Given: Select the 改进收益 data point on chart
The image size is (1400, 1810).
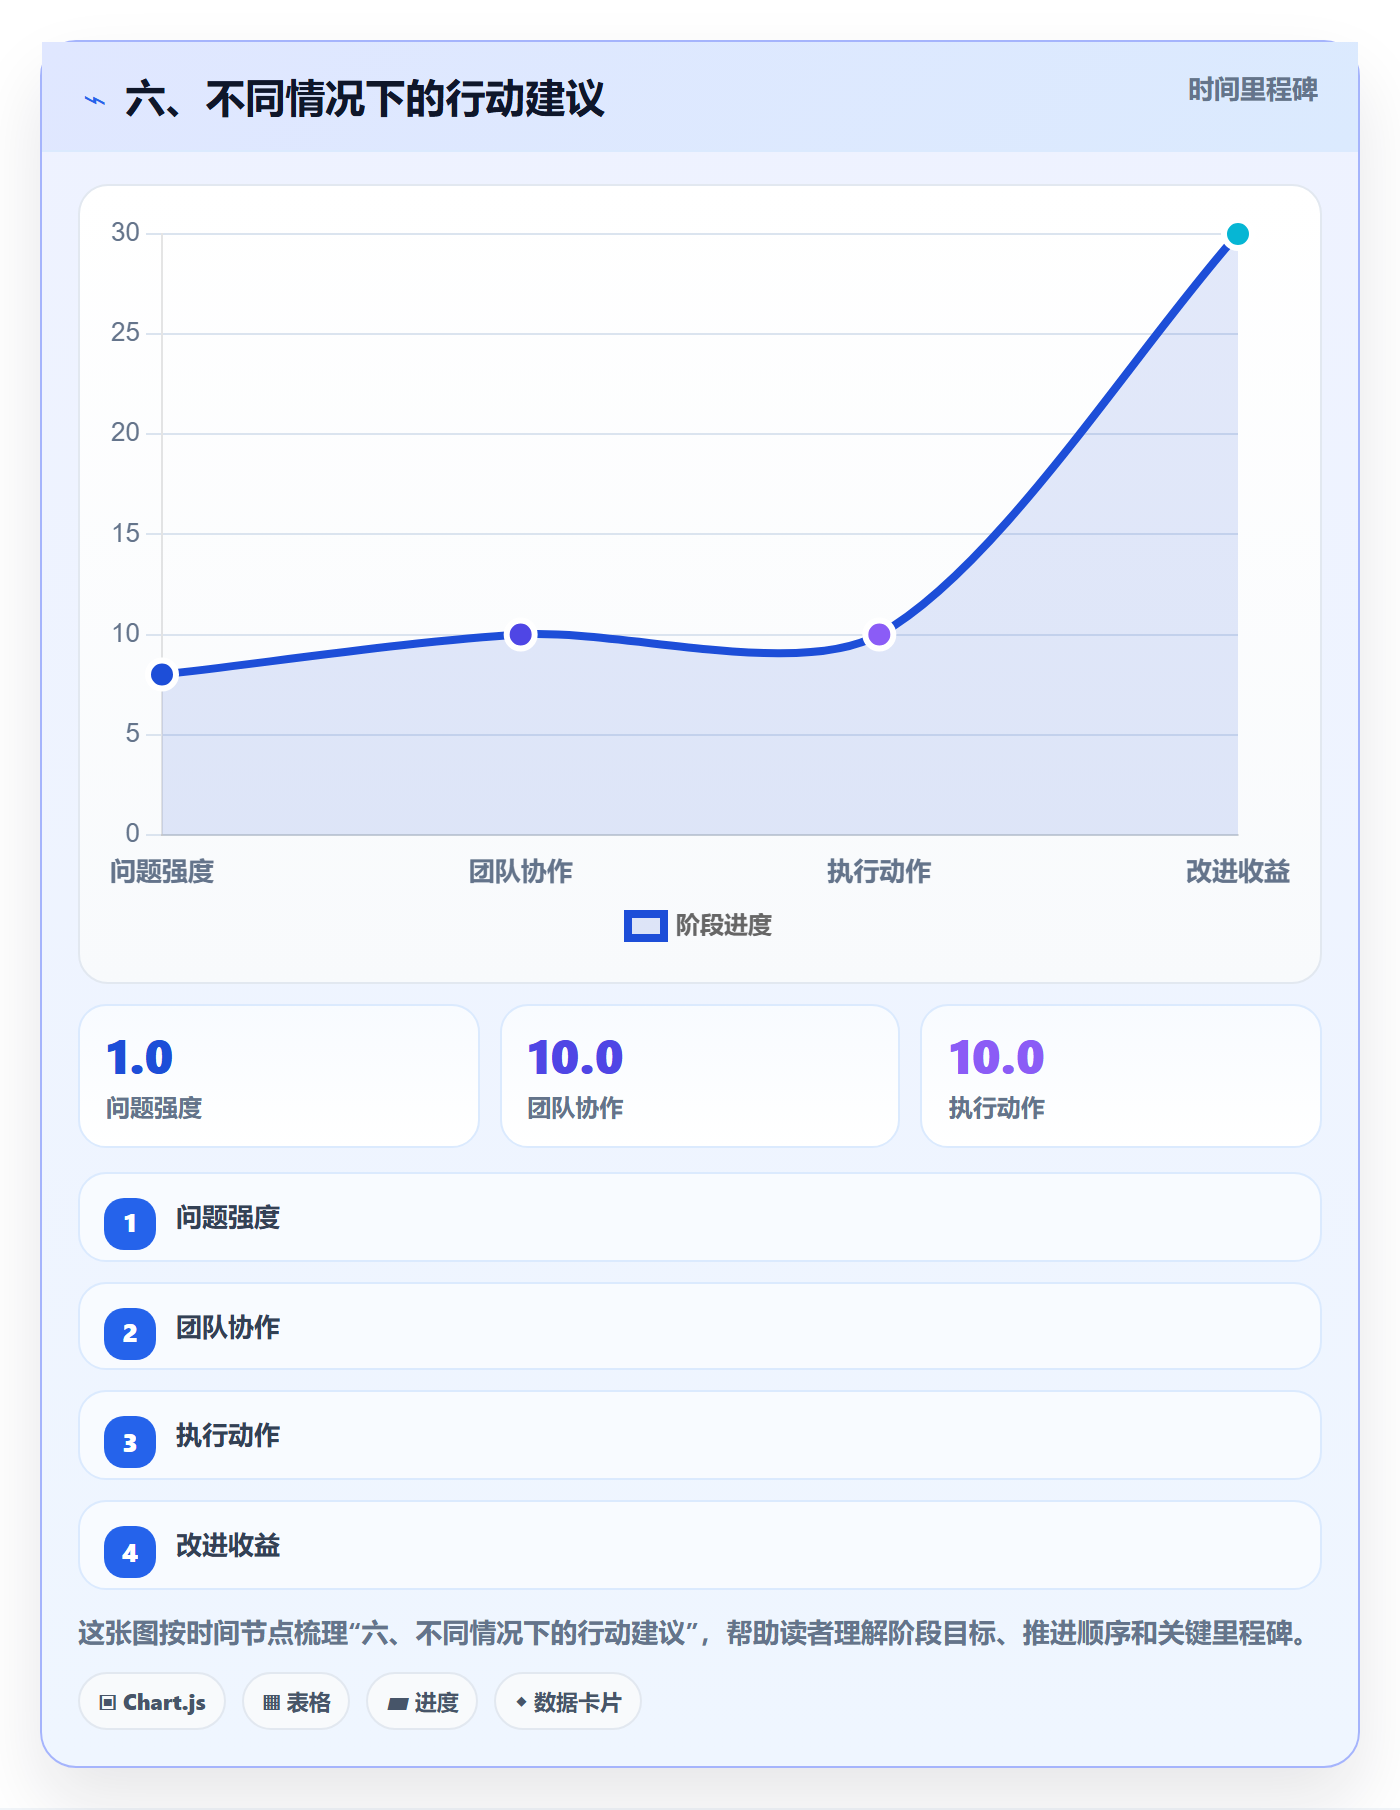Looking at the screenshot, I should 1237,234.
